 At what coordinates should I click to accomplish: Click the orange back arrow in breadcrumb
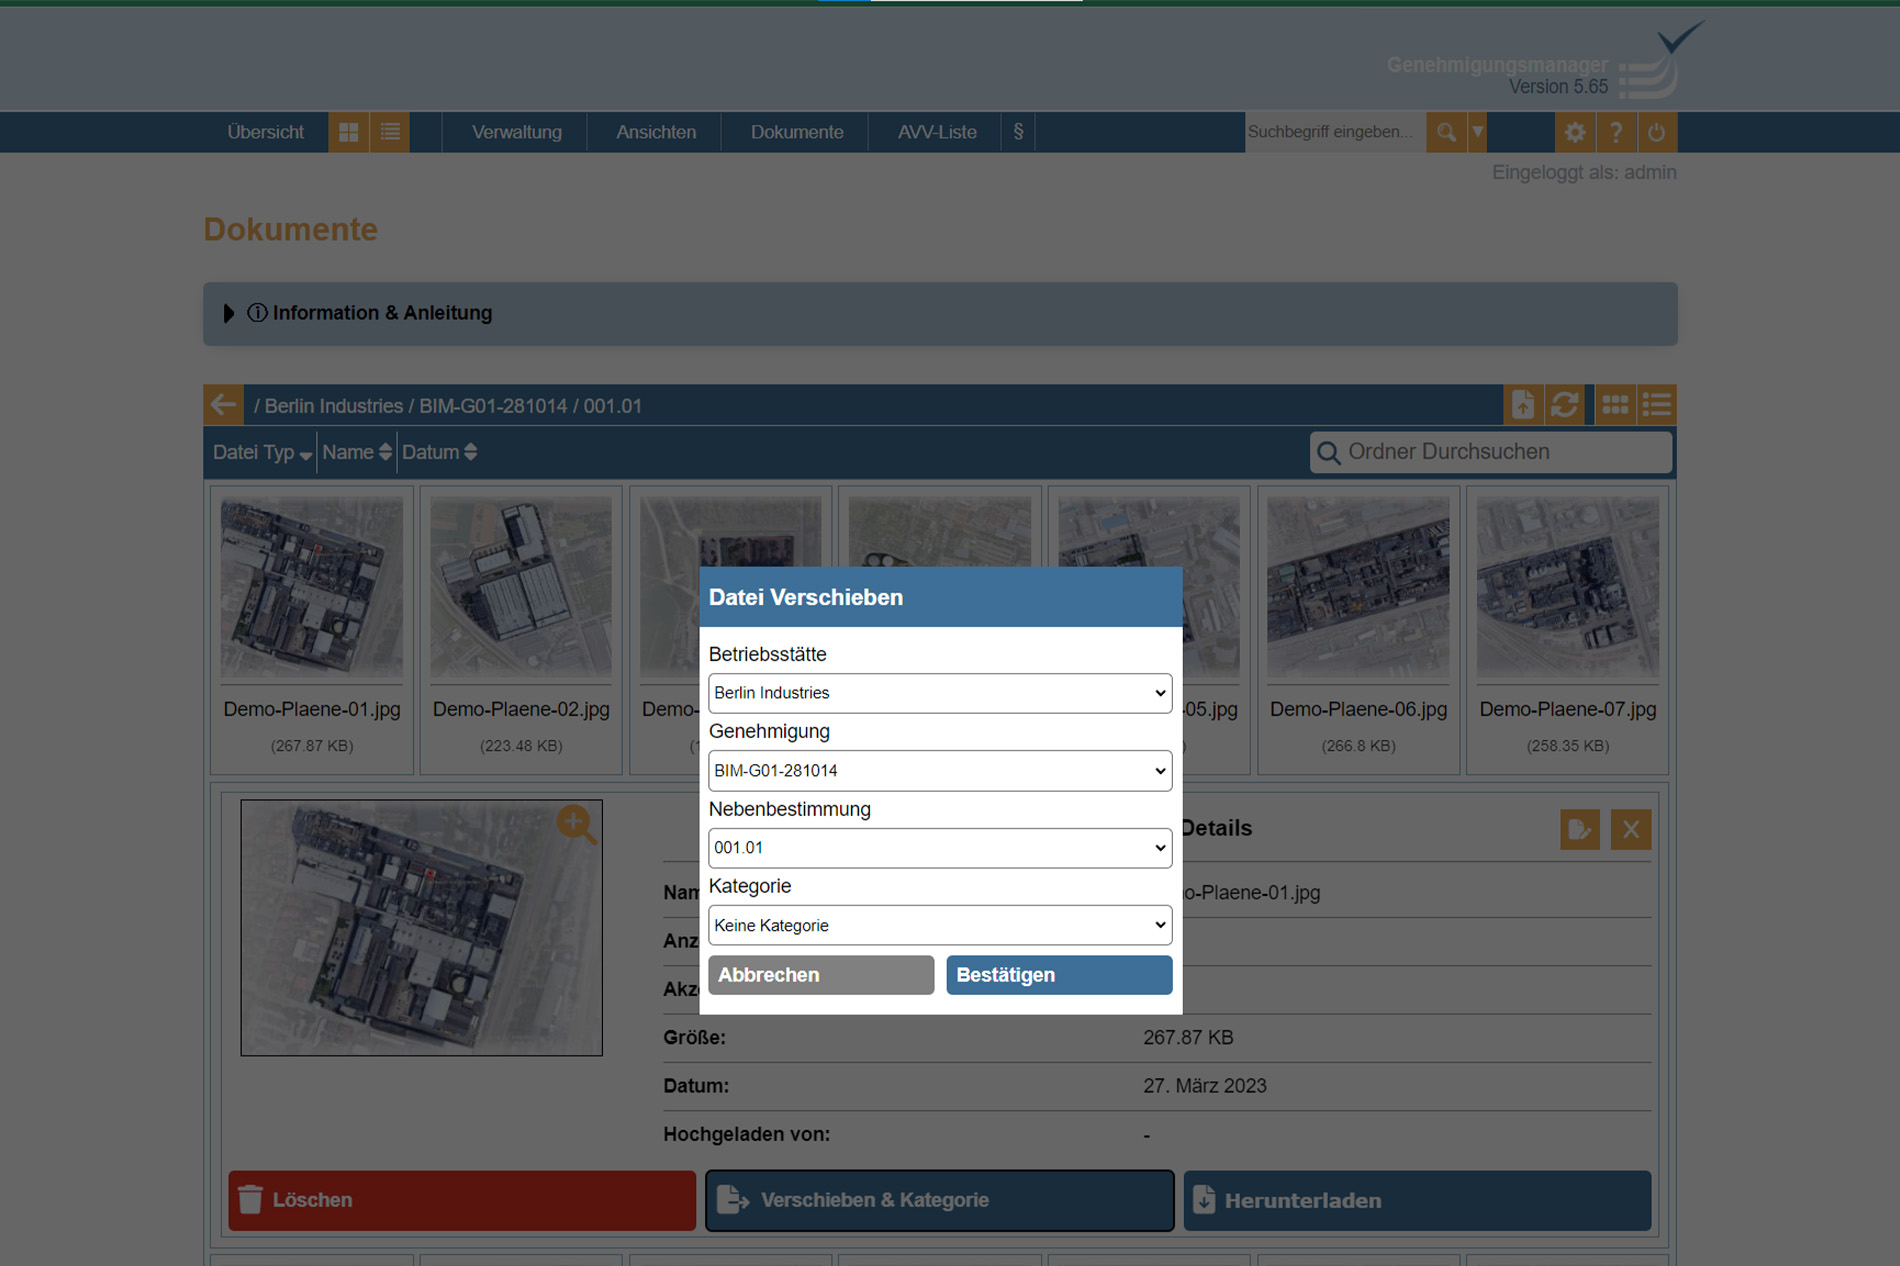[223, 405]
